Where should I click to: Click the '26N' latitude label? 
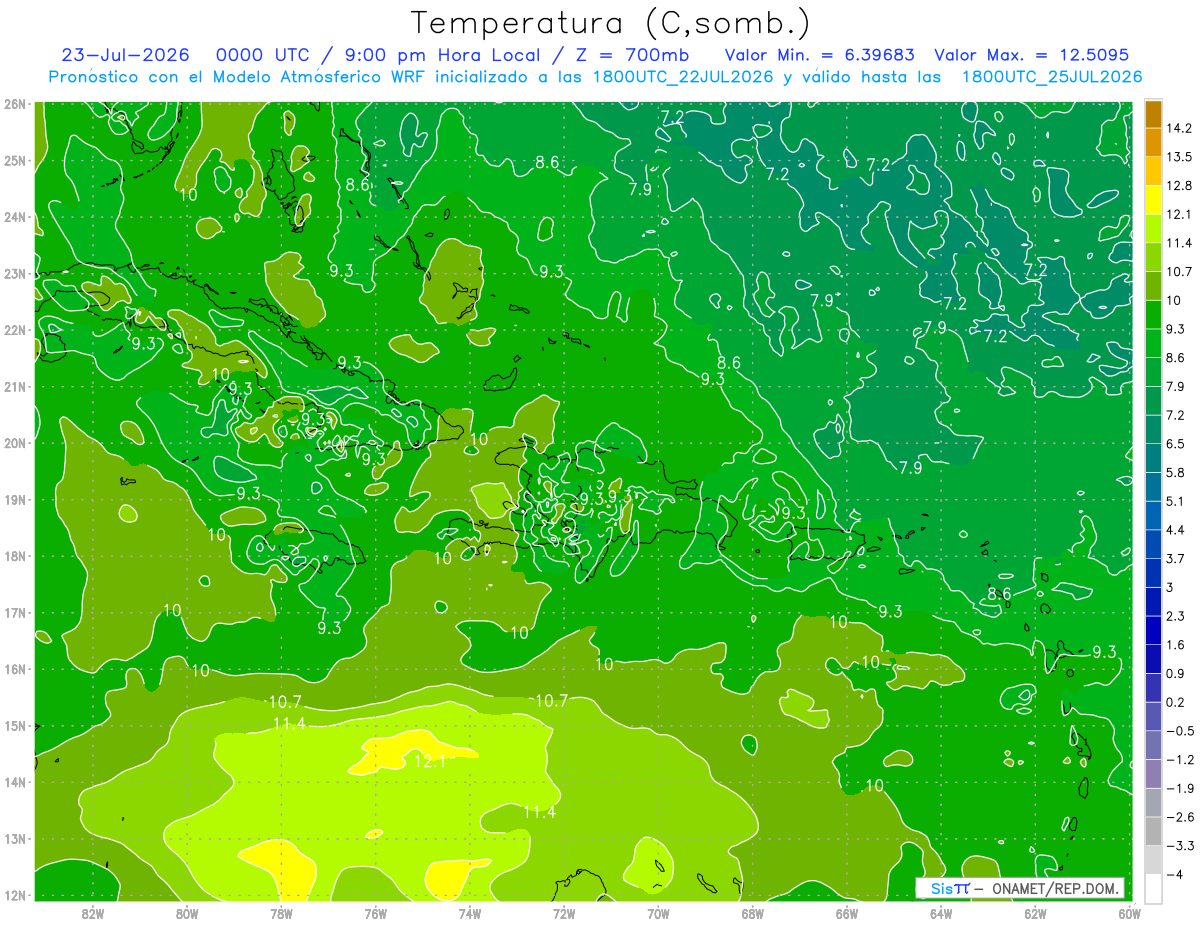click(x=14, y=104)
